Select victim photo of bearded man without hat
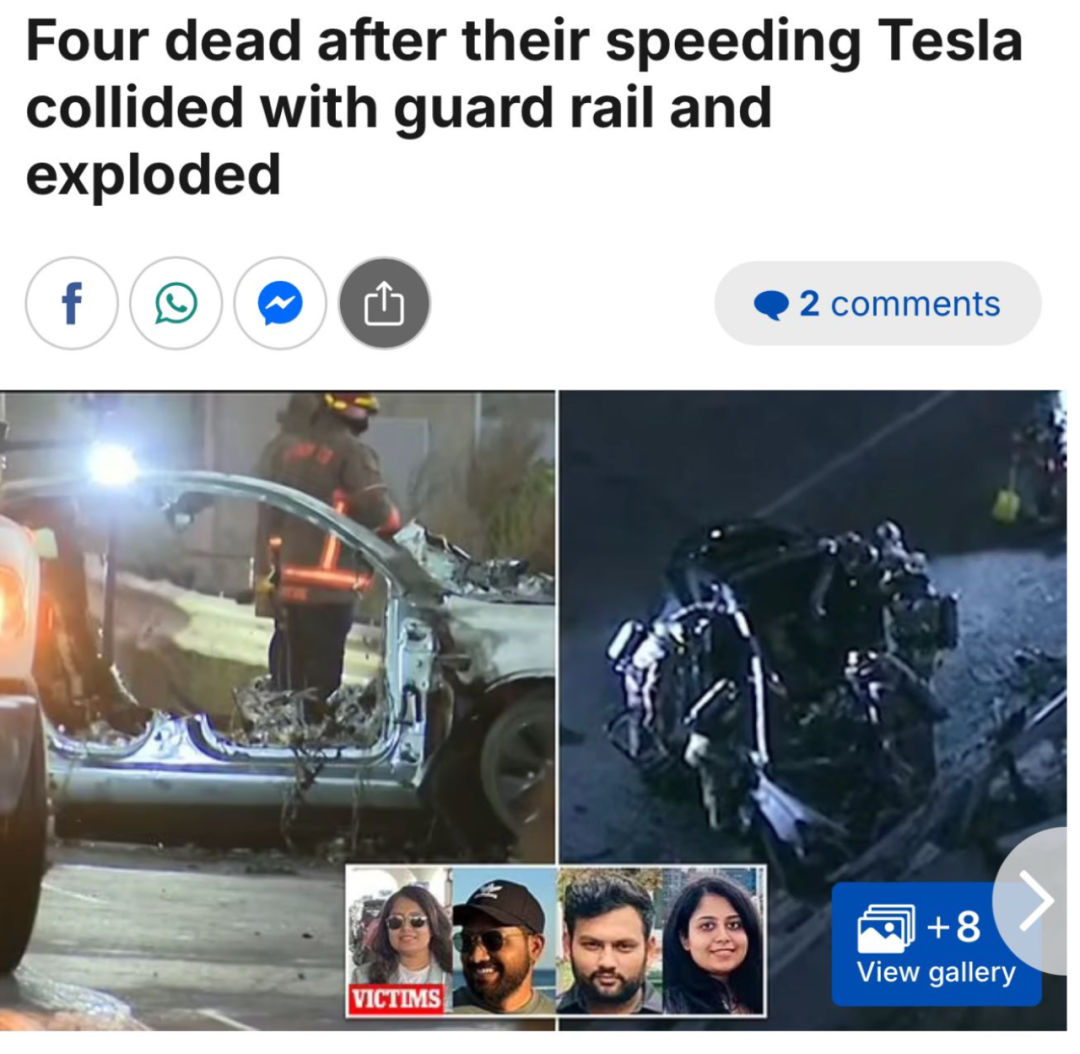Screen dimensions: 1080x1054 pyautogui.click(x=610, y=941)
